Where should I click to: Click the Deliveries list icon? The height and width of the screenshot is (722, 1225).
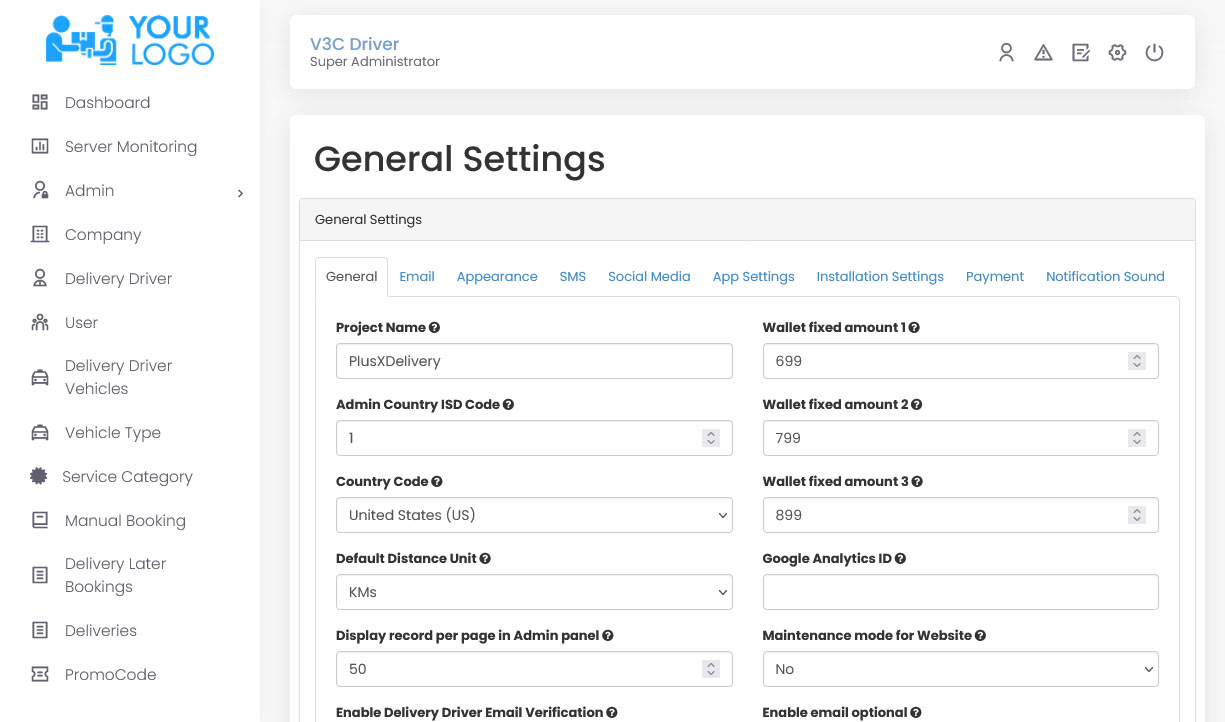pyautogui.click(x=40, y=630)
